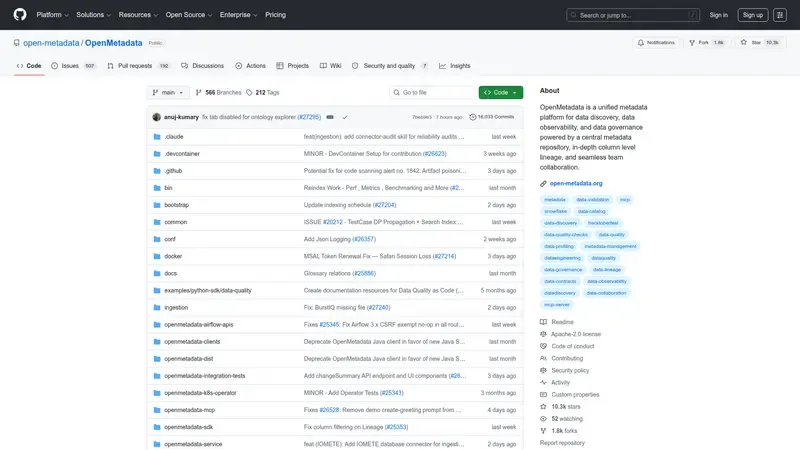Click anuj-kumary author avatar
Screen dimensions: 800x450
pyautogui.click(x=157, y=117)
